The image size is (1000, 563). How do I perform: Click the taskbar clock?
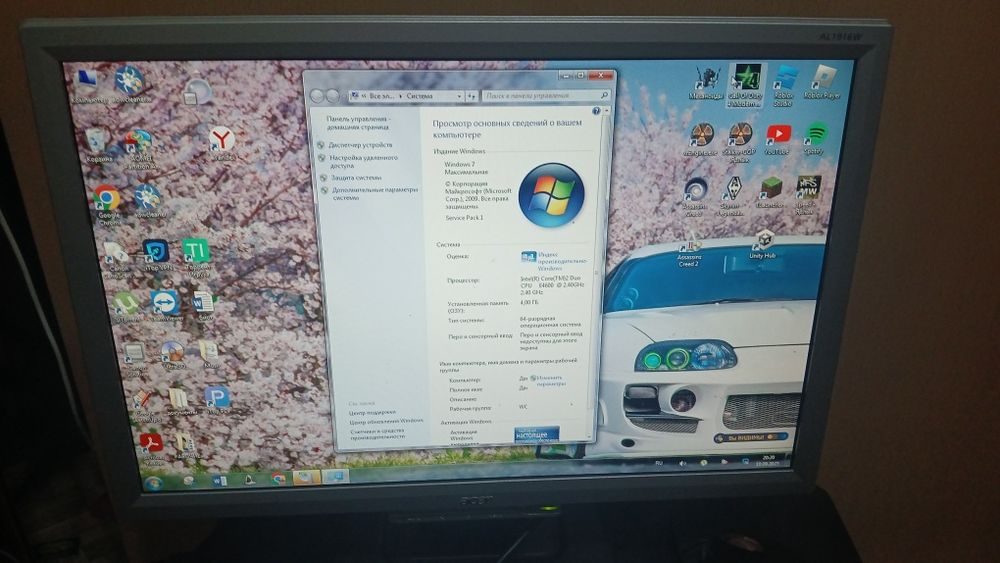766,460
